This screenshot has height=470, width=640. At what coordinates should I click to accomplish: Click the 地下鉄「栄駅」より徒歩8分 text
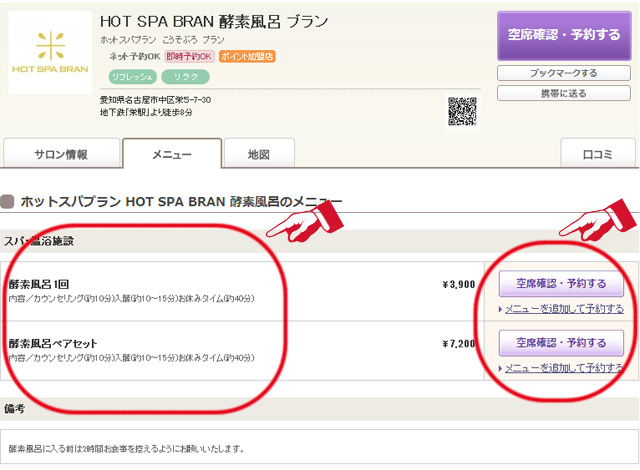[x=146, y=112]
